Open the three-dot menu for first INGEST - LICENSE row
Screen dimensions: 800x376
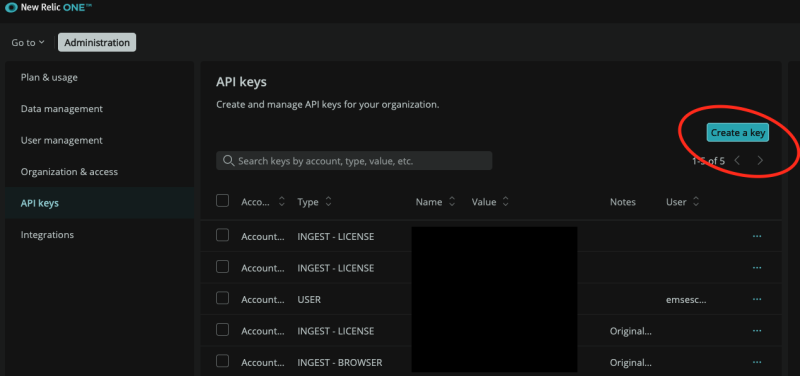point(757,236)
